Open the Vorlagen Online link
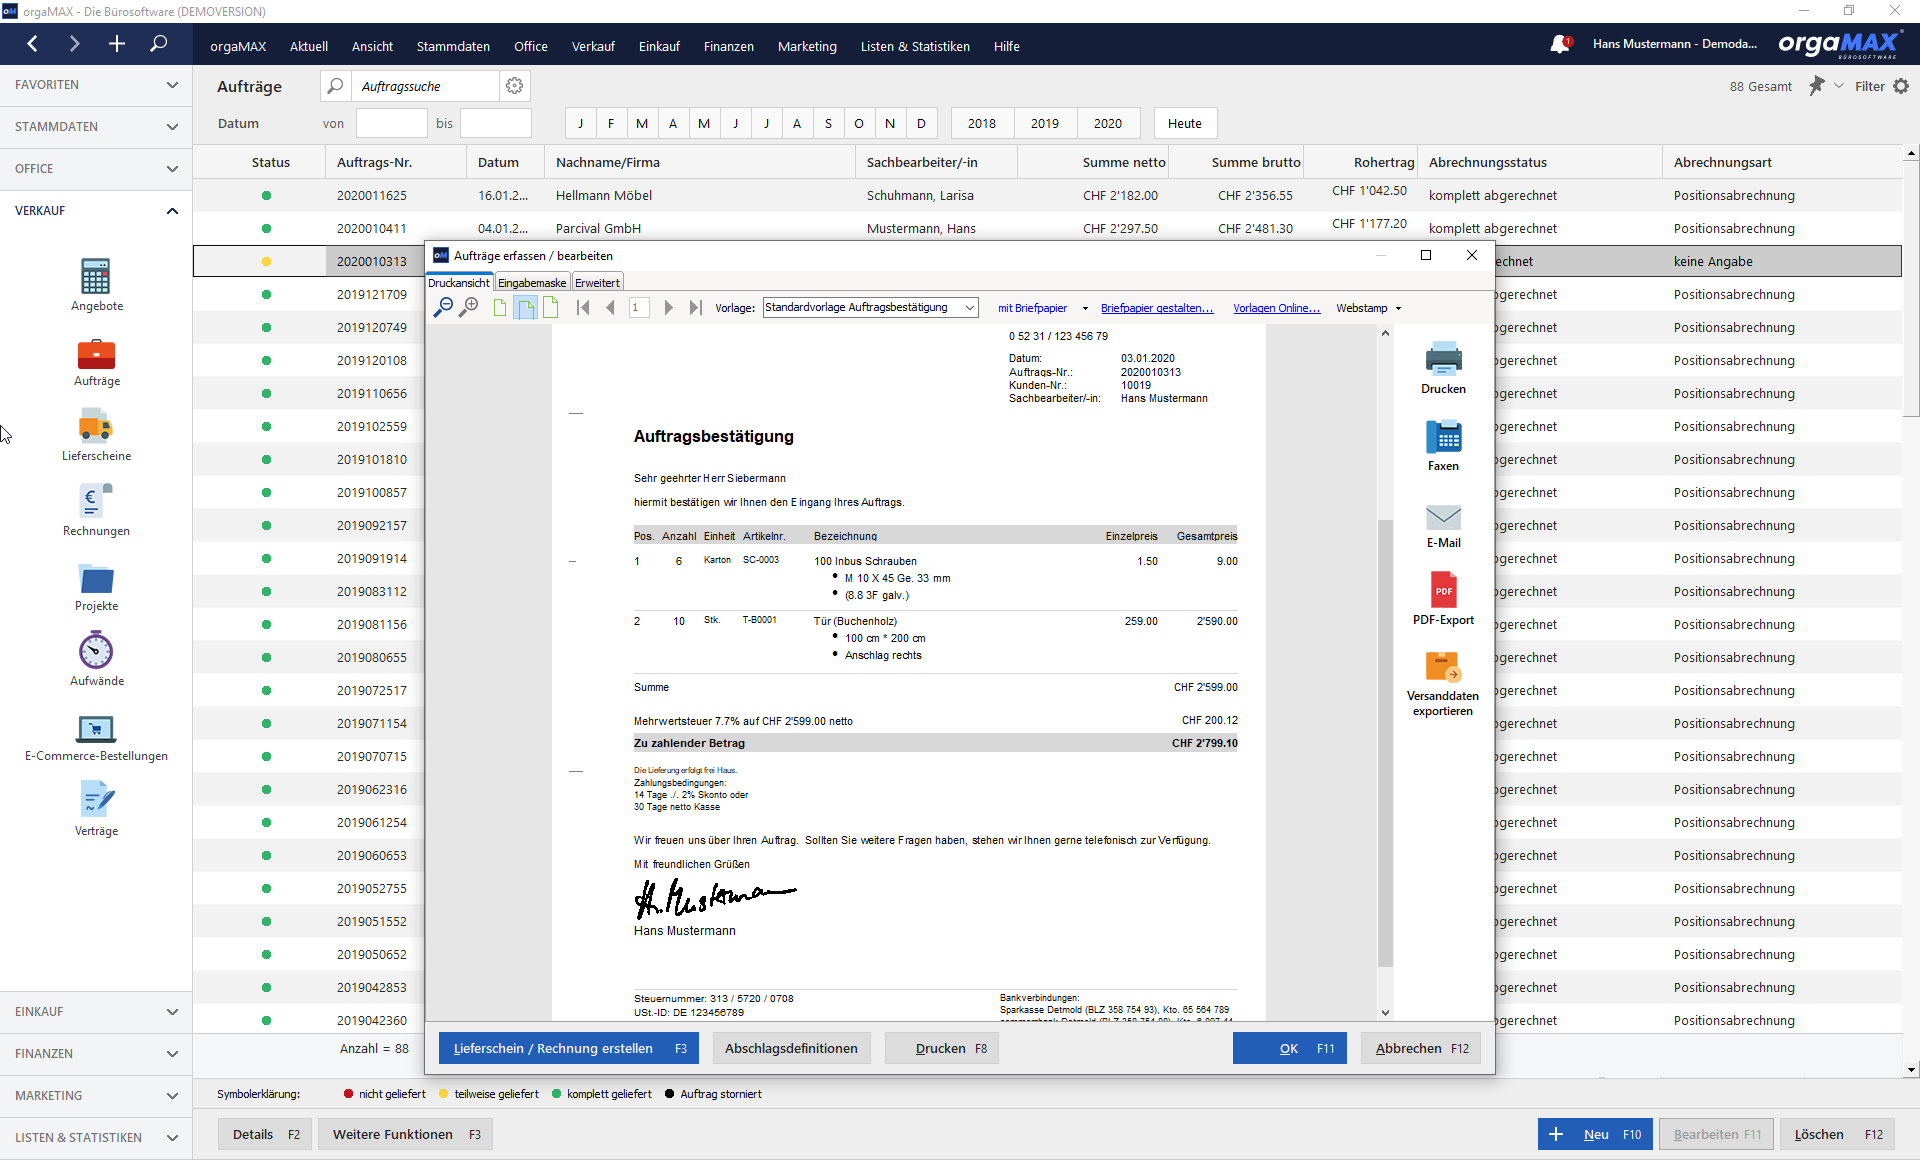 coord(1276,308)
